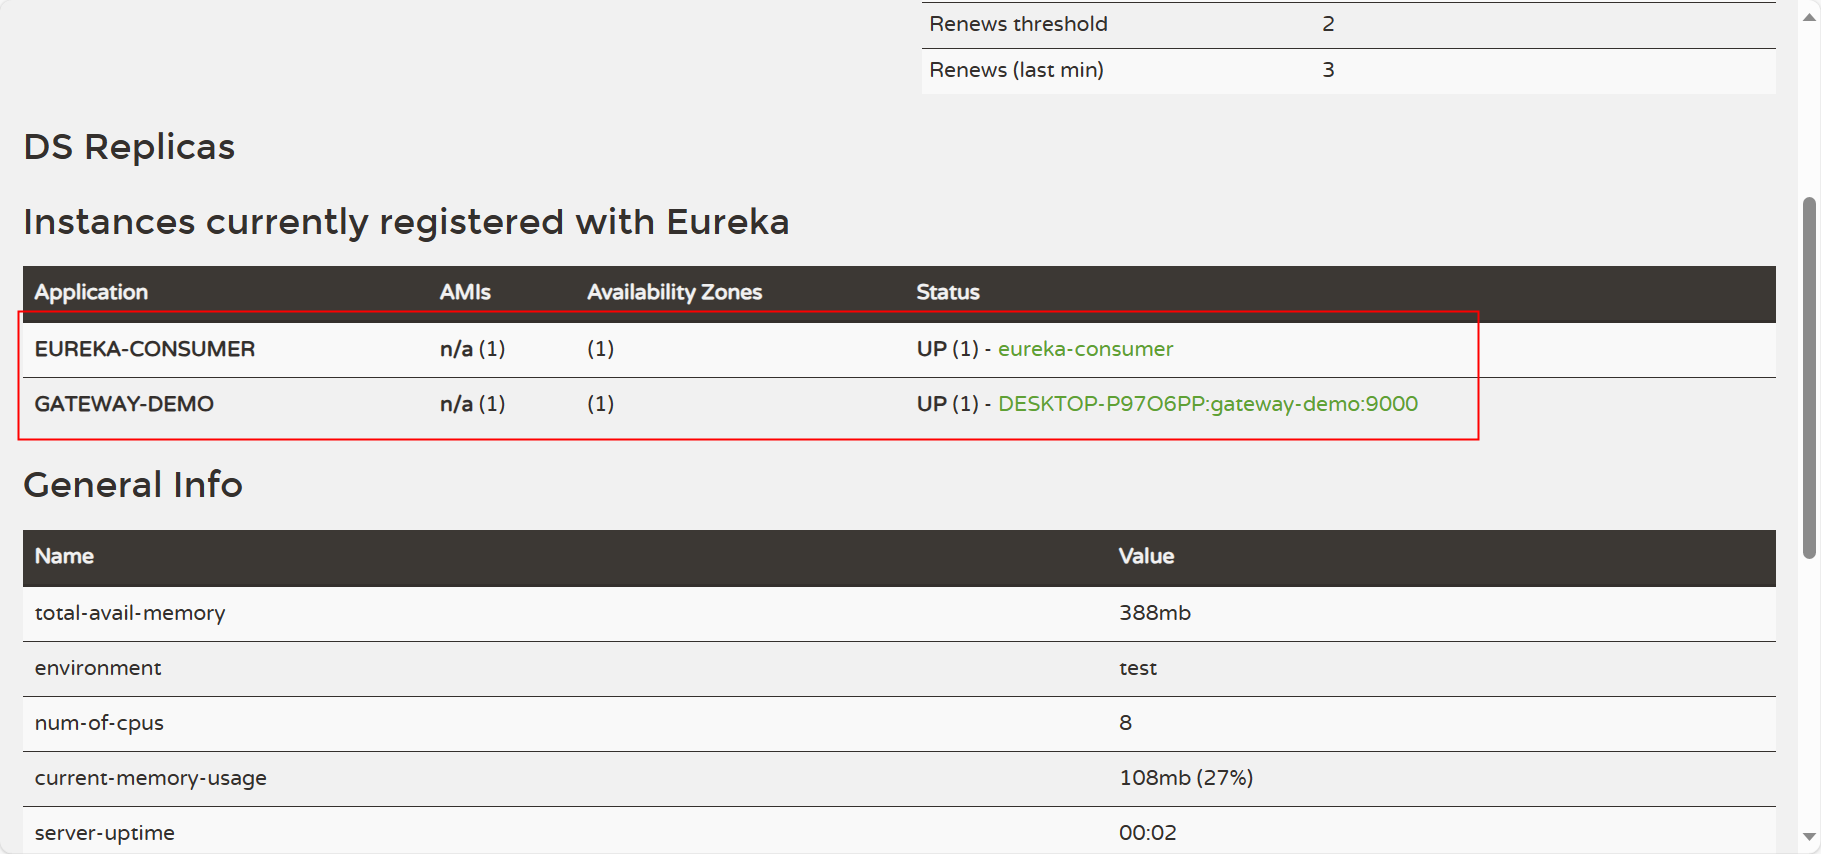
Task: Click the Application column header
Action: coord(91,292)
